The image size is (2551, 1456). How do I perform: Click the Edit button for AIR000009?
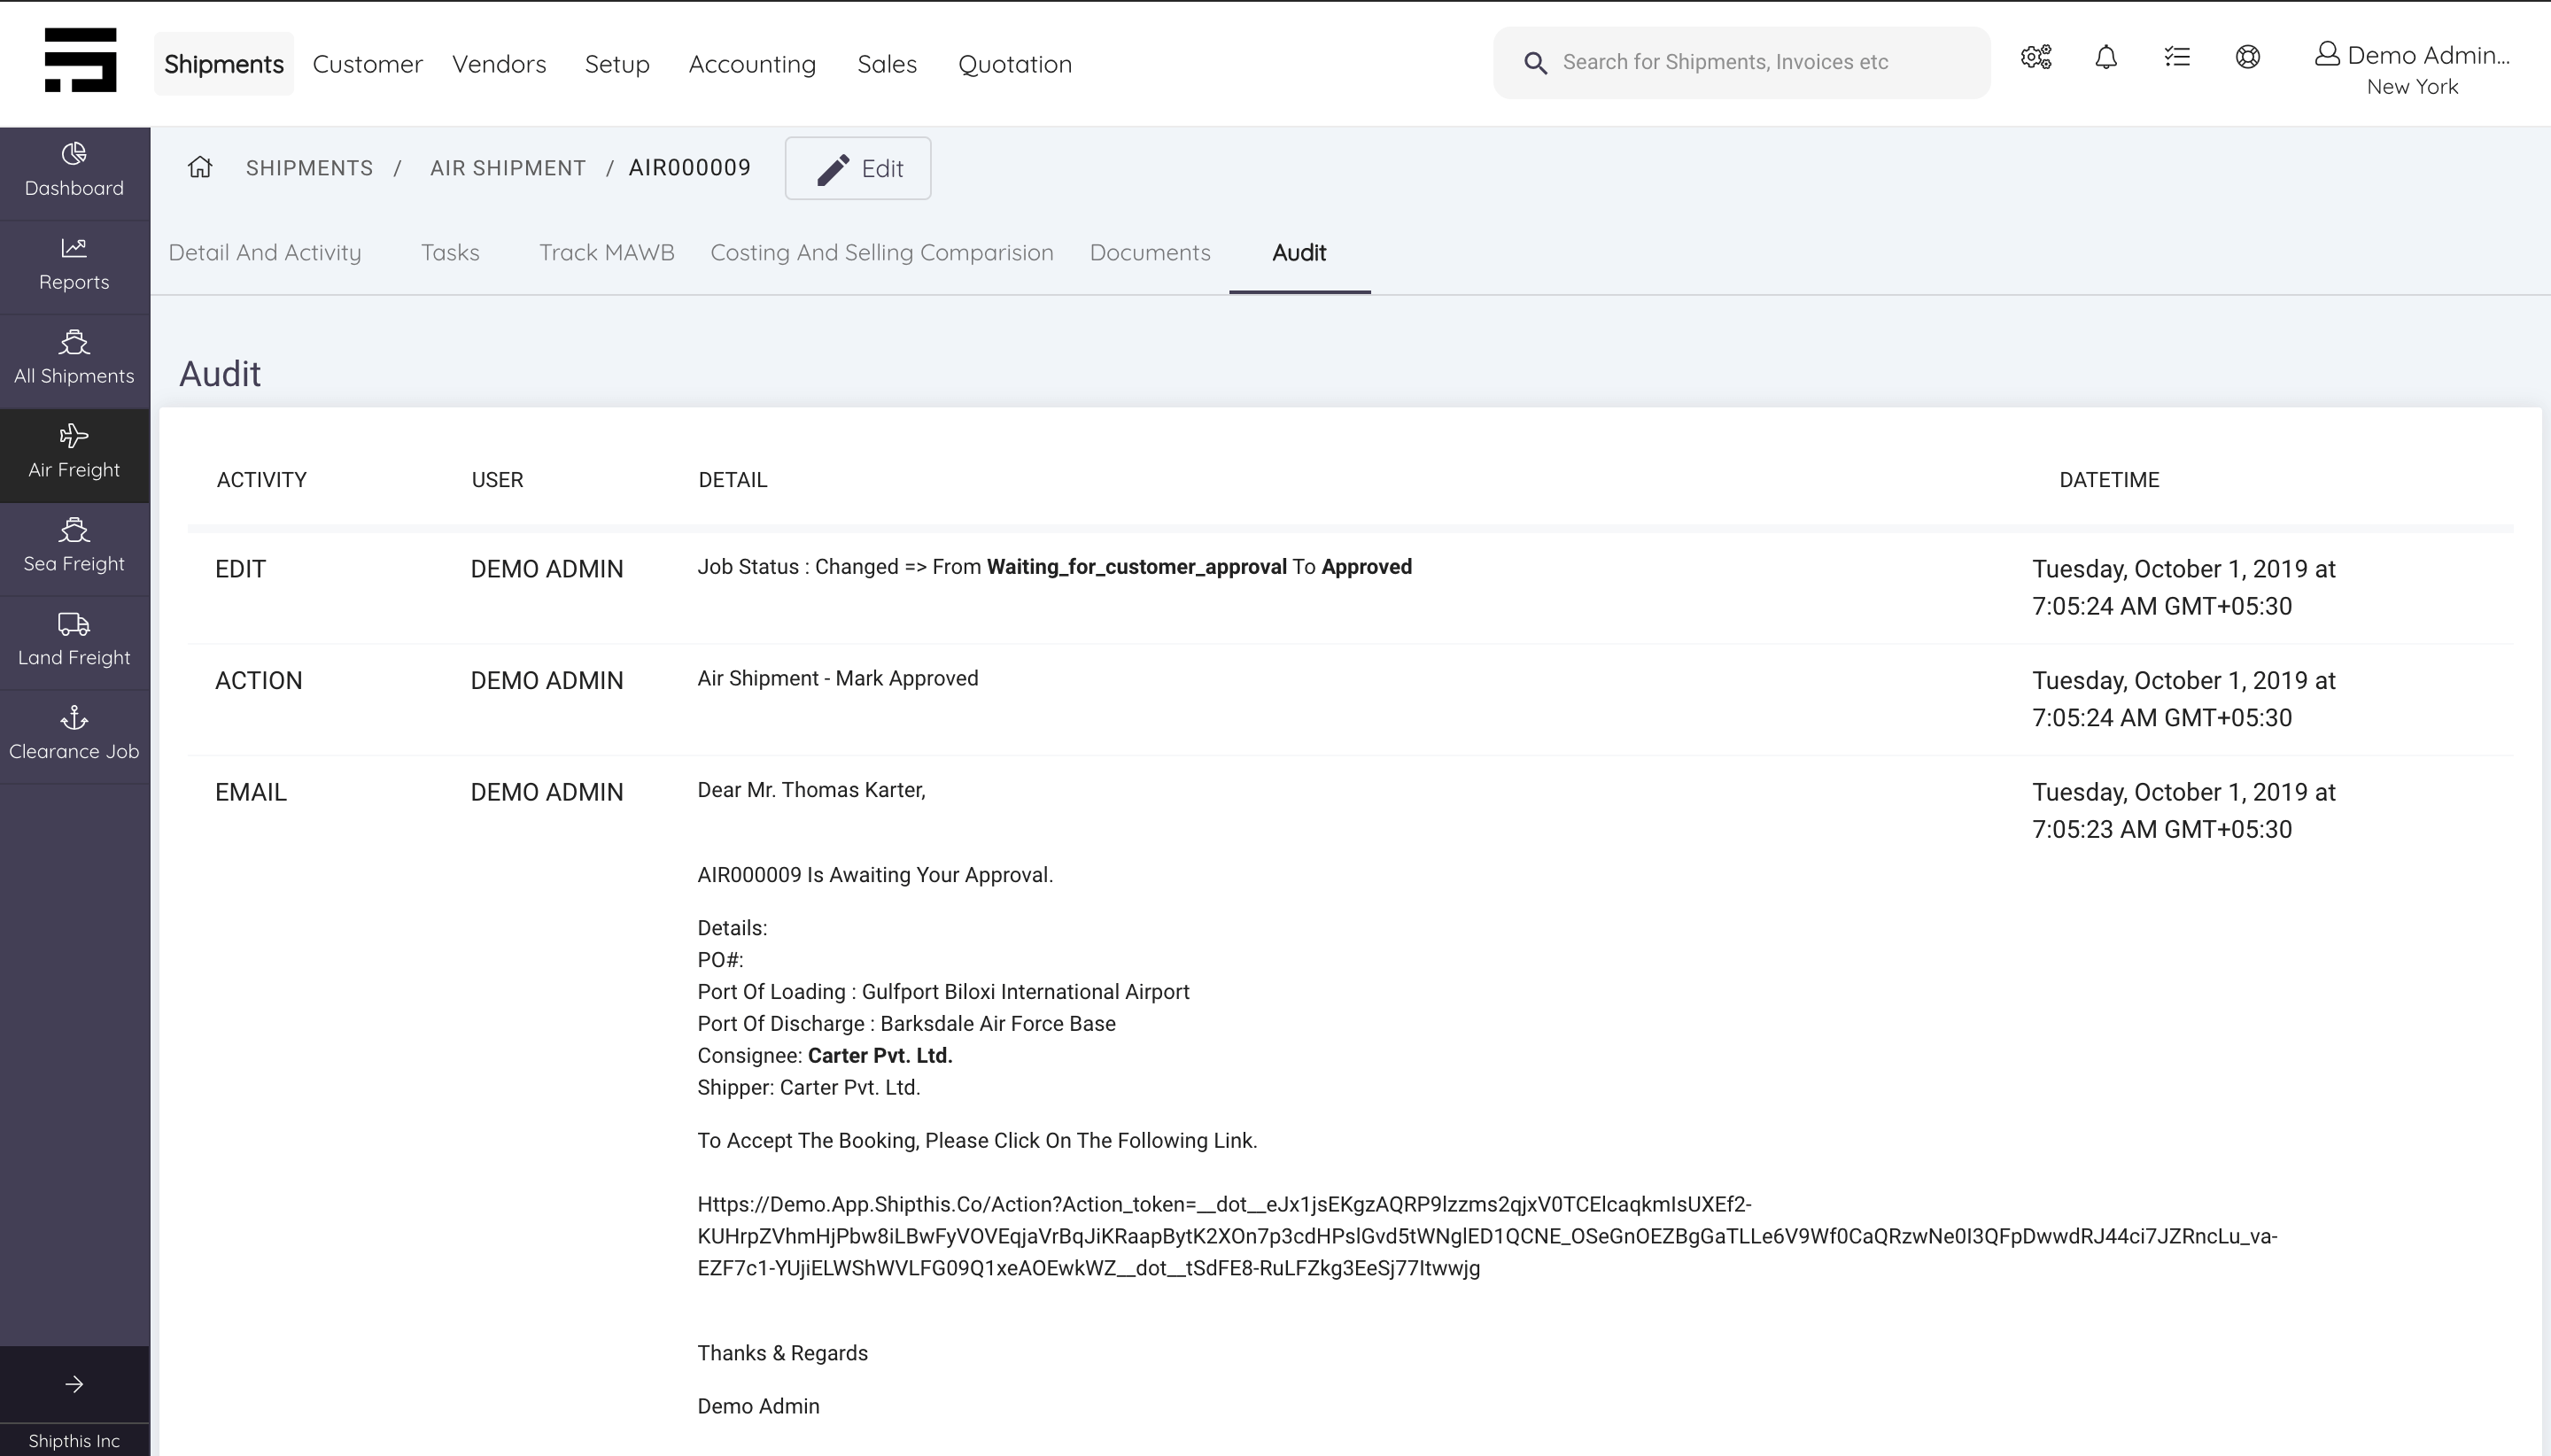point(857,168)
